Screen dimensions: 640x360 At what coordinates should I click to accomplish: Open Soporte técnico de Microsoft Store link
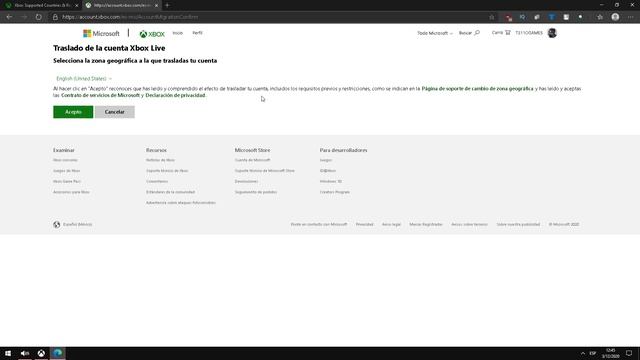coord(264,171)
